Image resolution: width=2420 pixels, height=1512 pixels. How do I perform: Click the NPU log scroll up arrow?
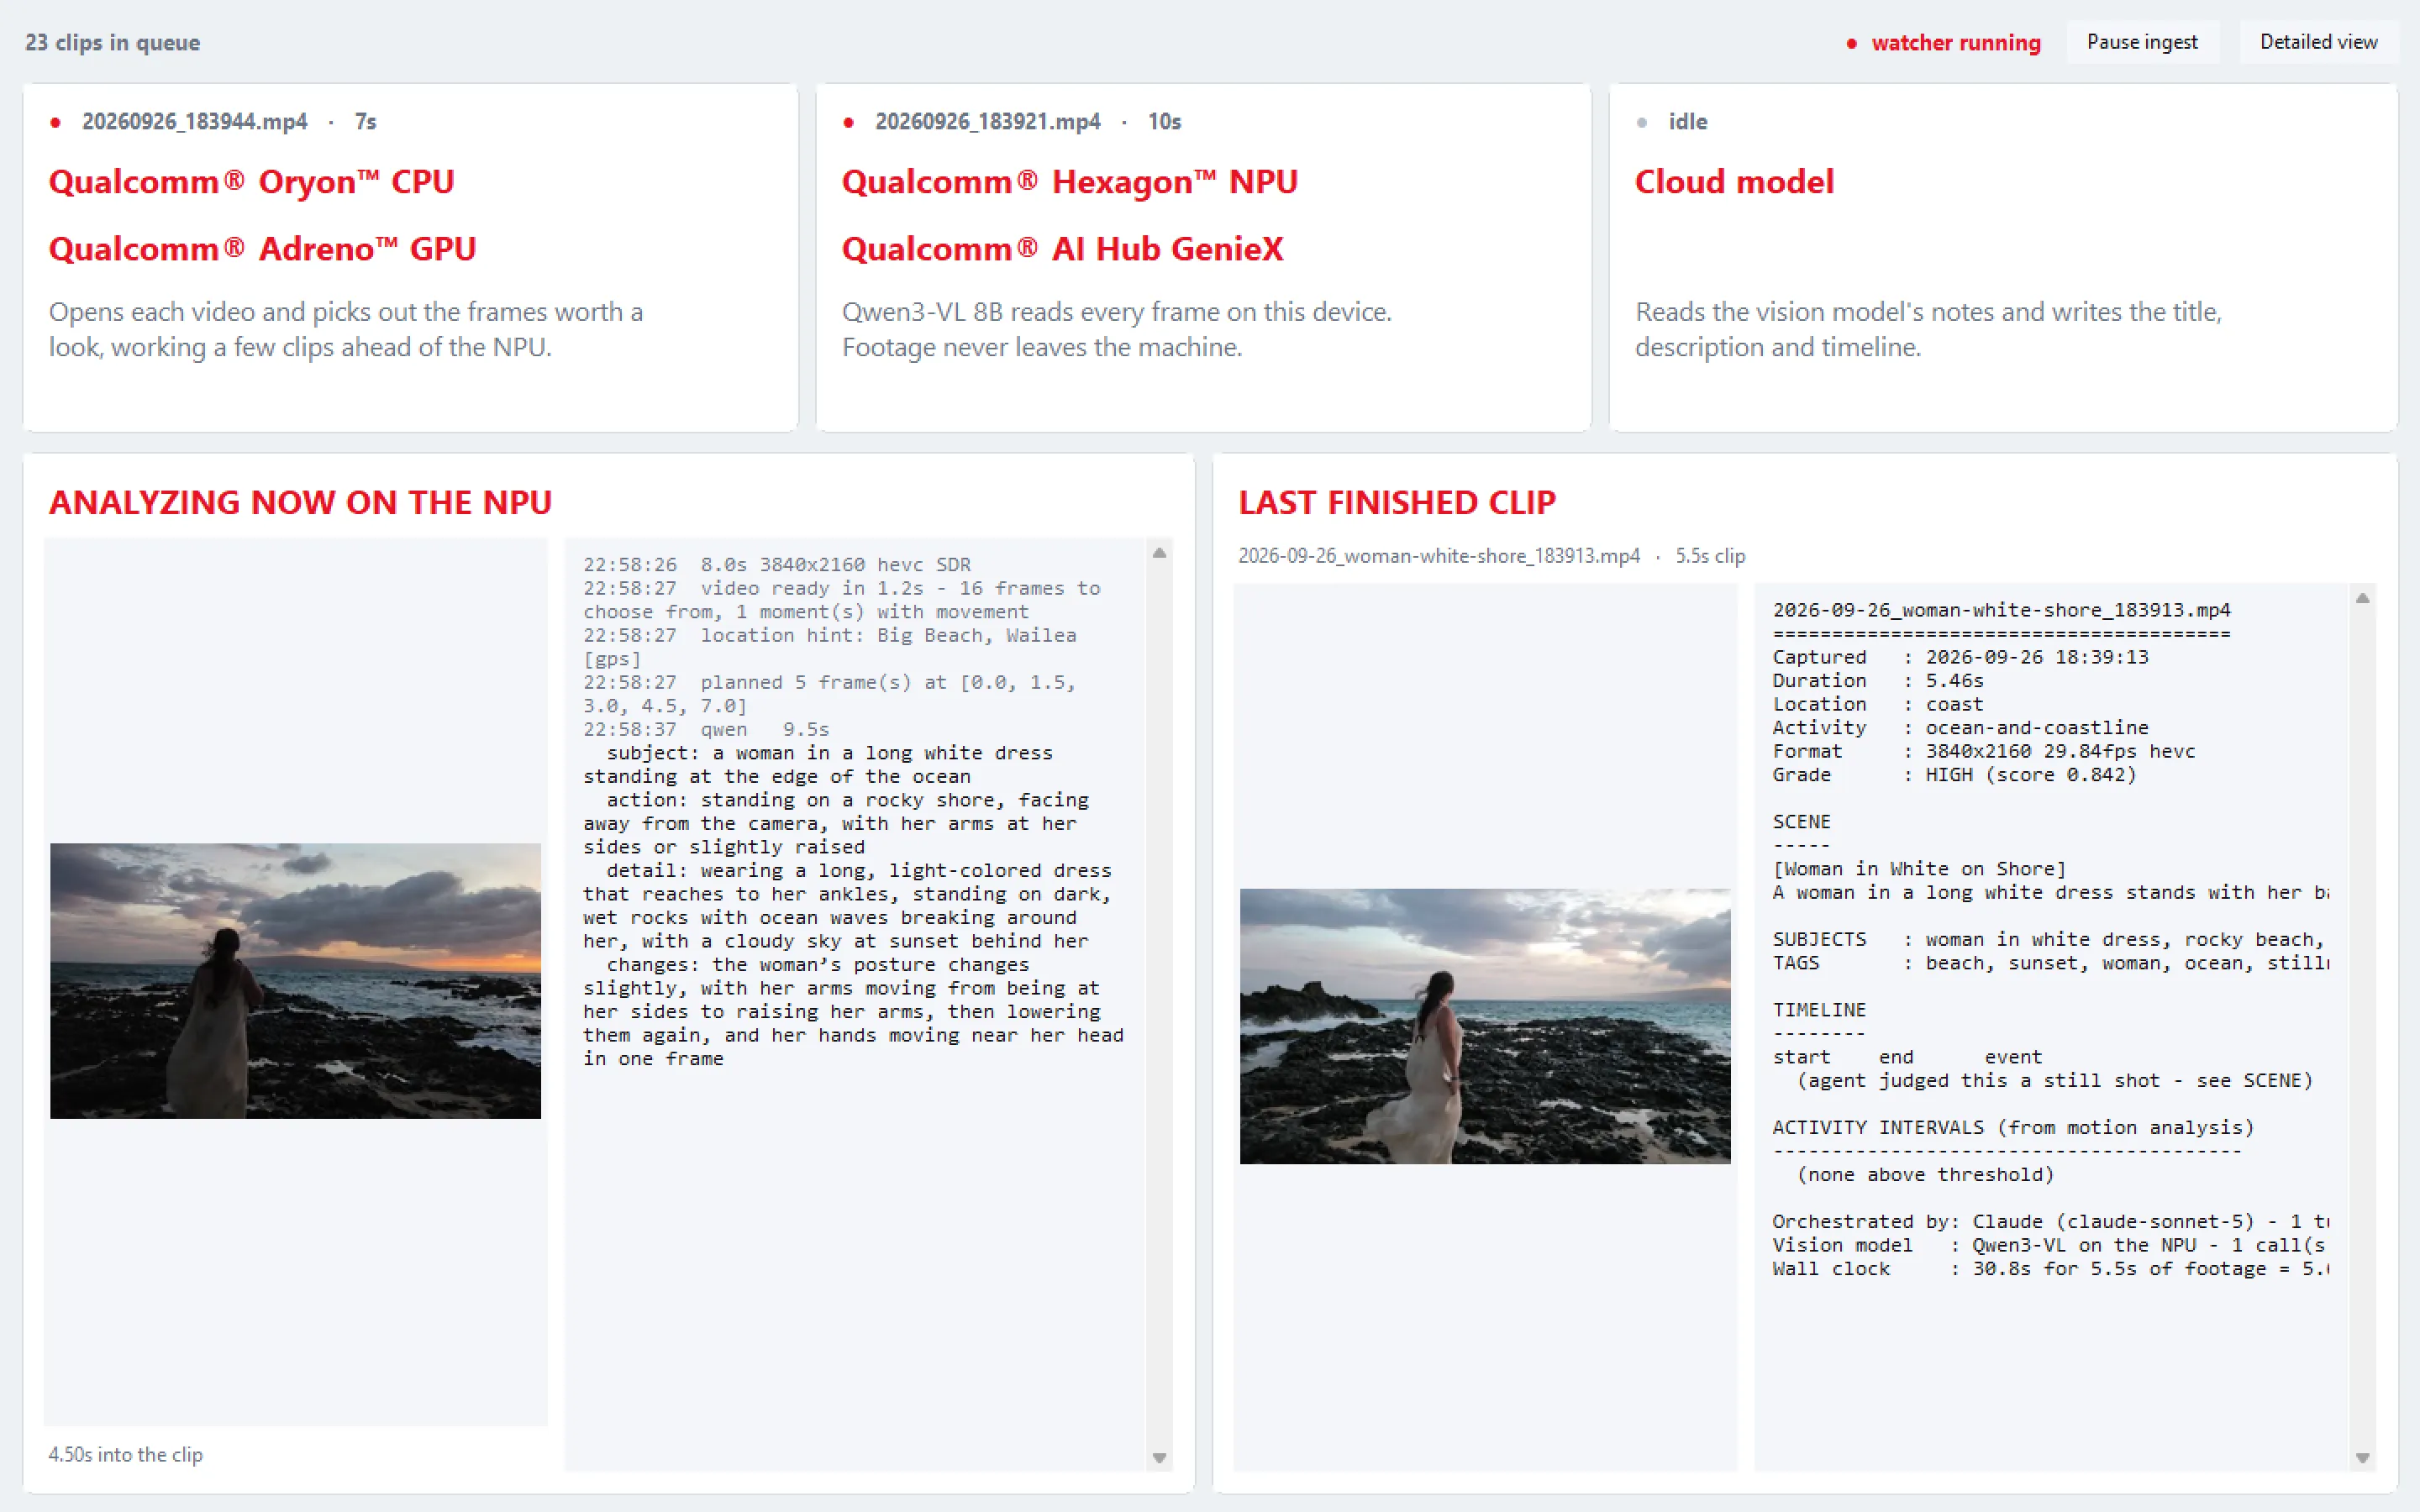coord(1159,553)
